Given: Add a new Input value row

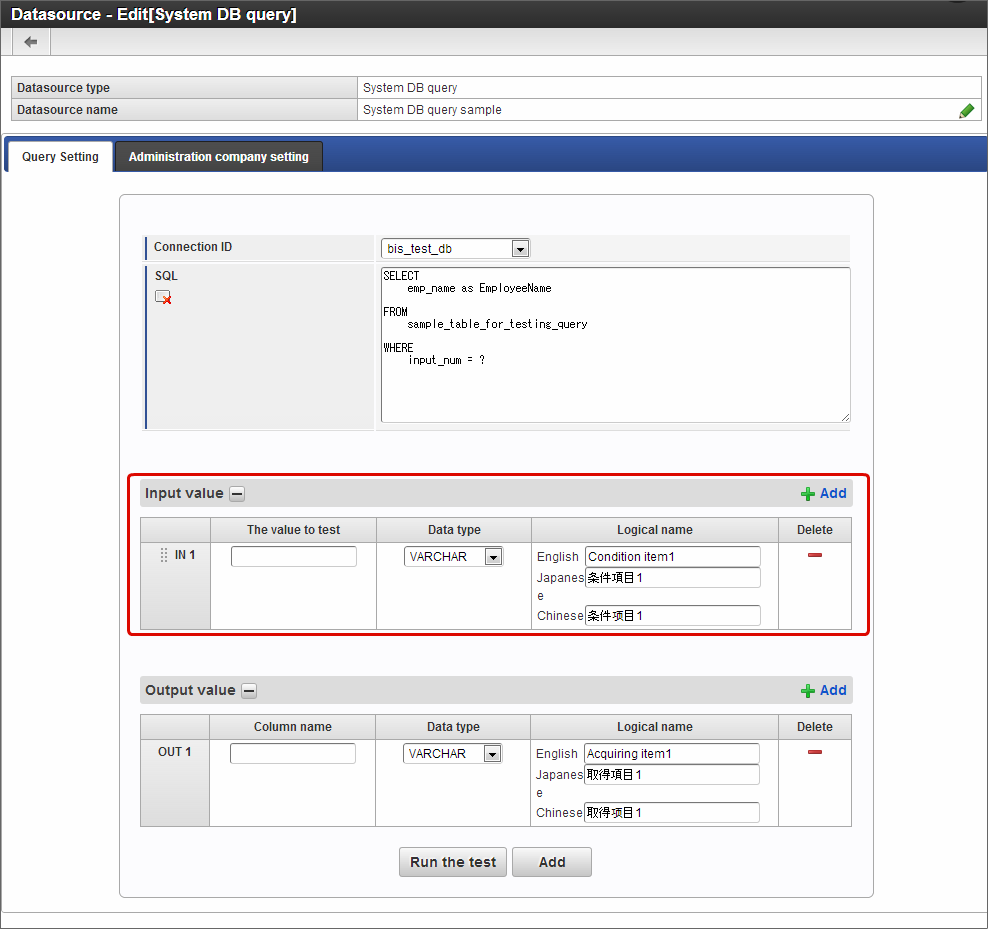Looking at the screenshot, I should 824,493.
